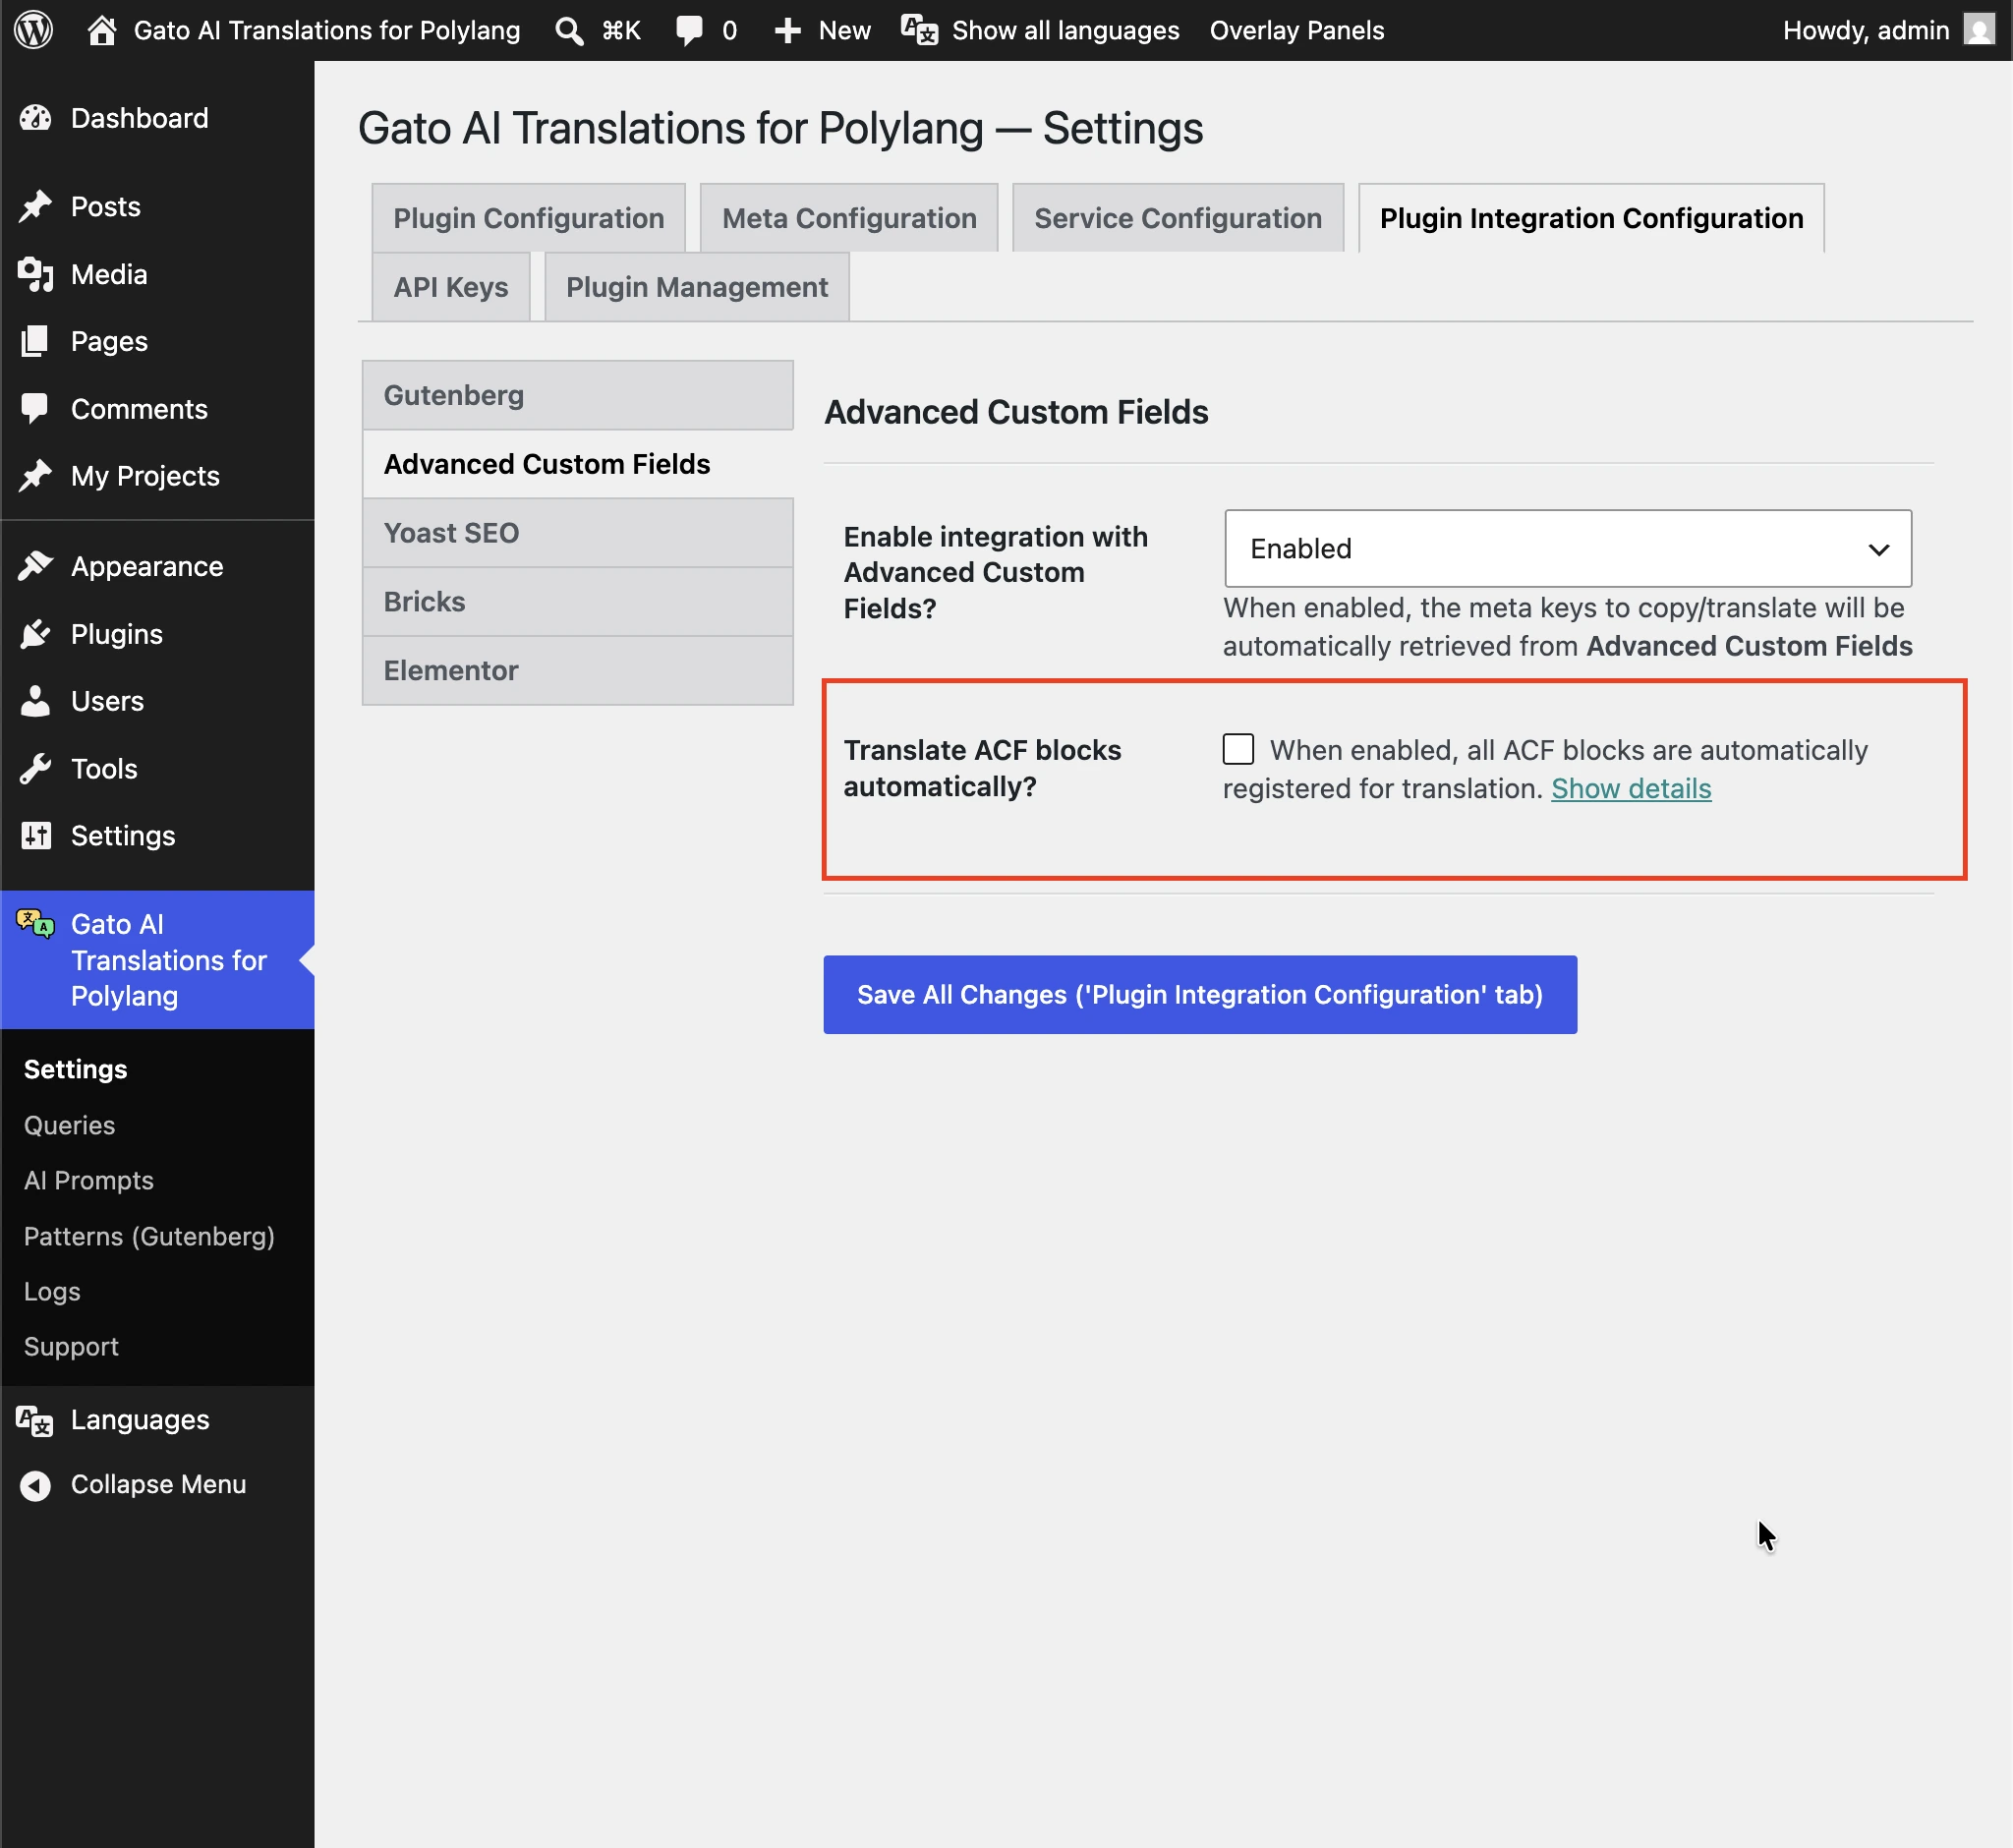The image size is (2013, 1848).
Task: Click the Media library icon
Action: [36, 274]
